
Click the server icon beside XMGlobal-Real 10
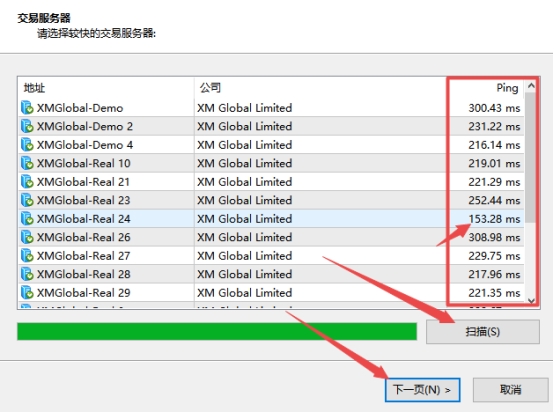point(27,163)
